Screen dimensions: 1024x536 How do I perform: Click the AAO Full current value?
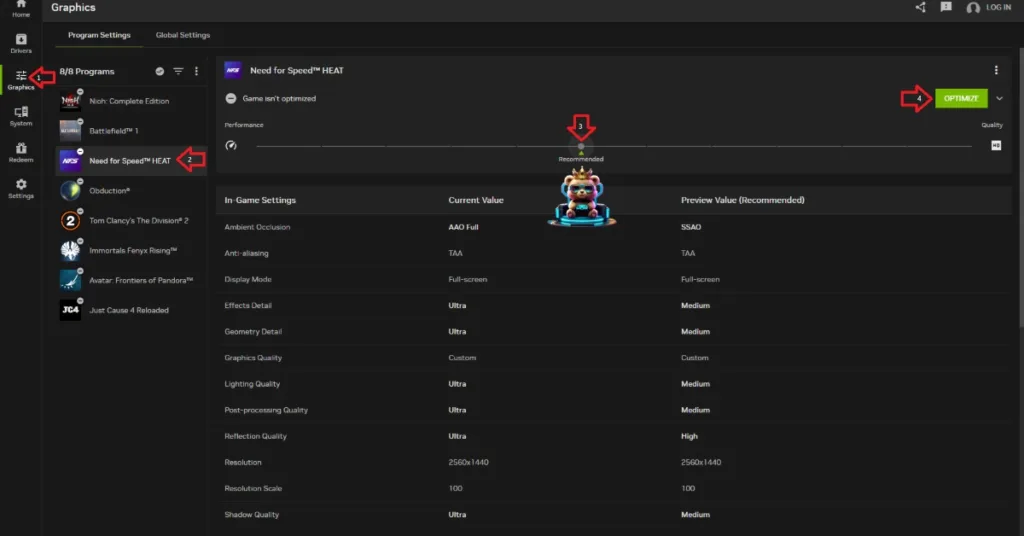pyautogui.click(x=463, y=227)
